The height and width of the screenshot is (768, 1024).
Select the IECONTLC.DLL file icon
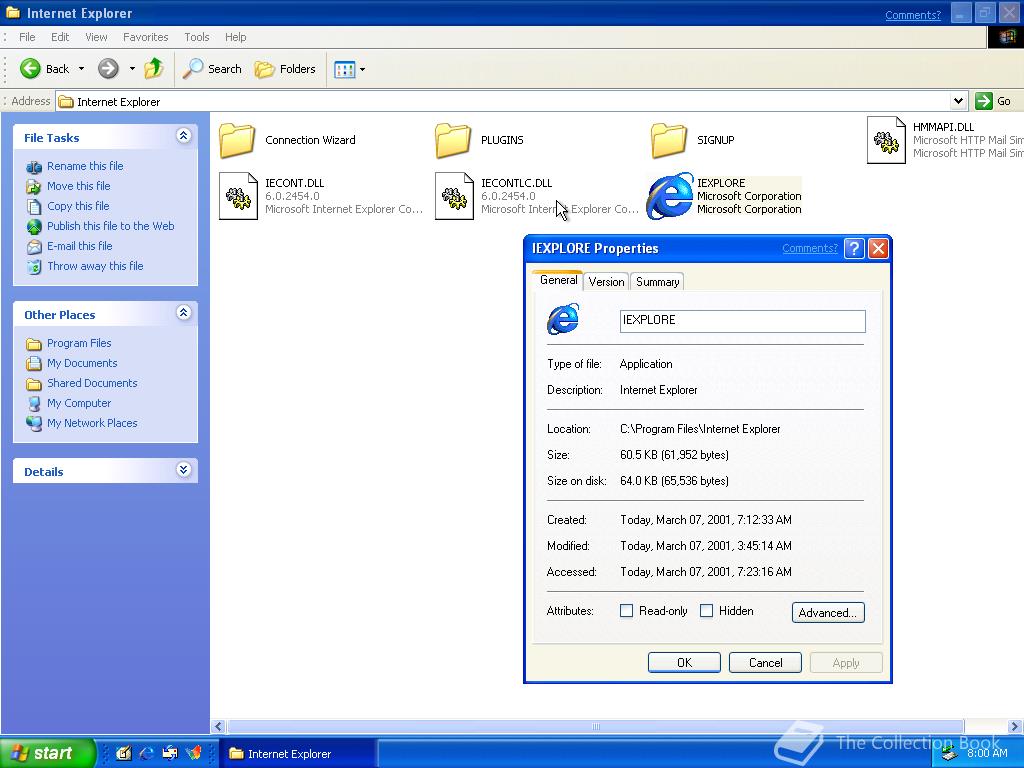(x=455, y=196)
